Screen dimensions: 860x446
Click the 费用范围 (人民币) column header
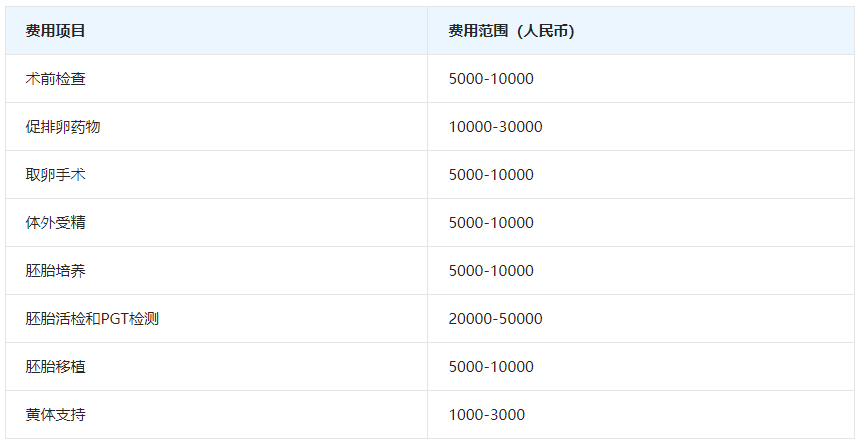511,31
